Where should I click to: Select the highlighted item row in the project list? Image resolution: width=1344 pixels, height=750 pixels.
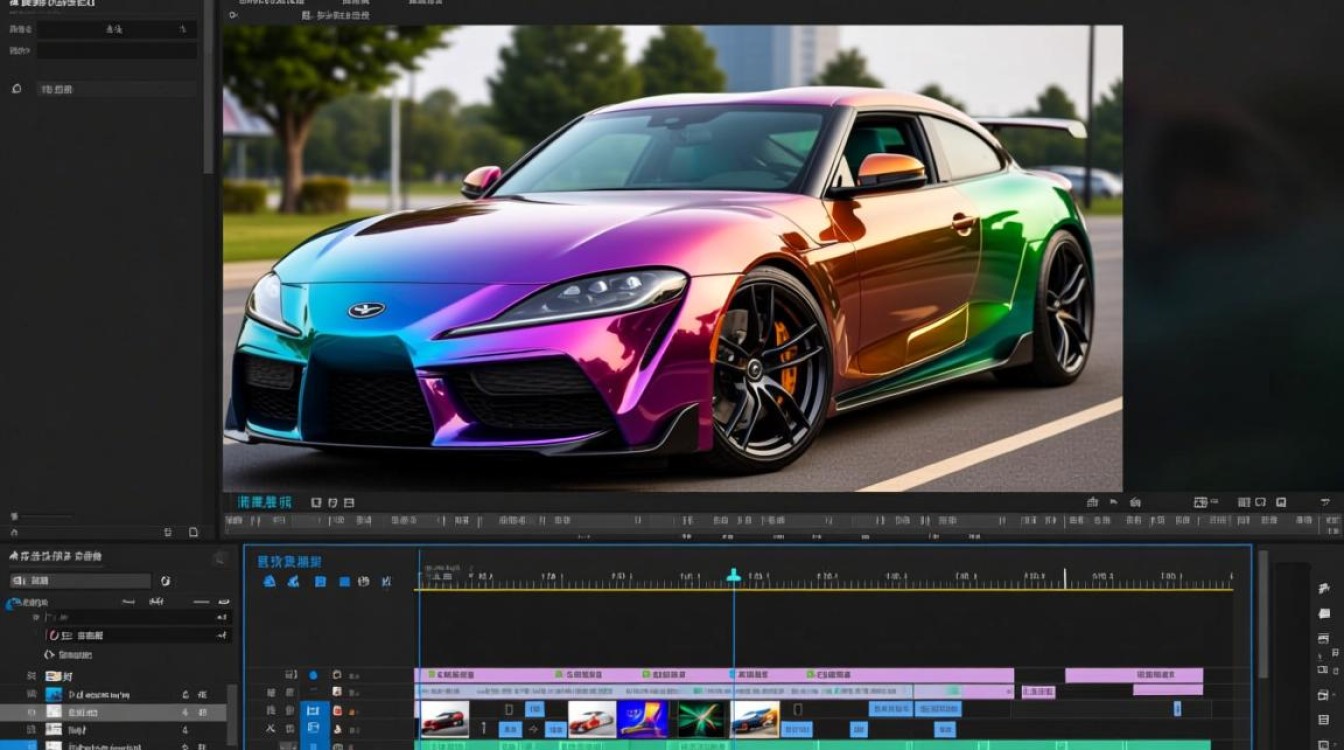(113, 712)
